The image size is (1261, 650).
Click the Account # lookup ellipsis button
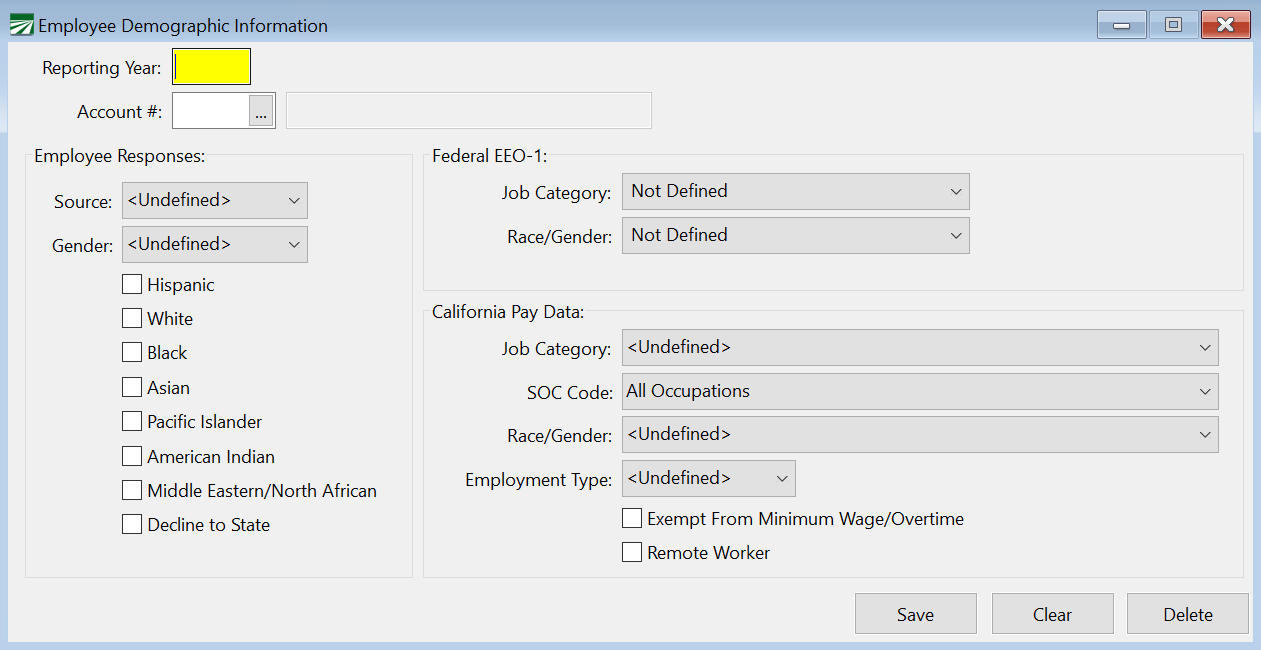click(x=261, y=111)
